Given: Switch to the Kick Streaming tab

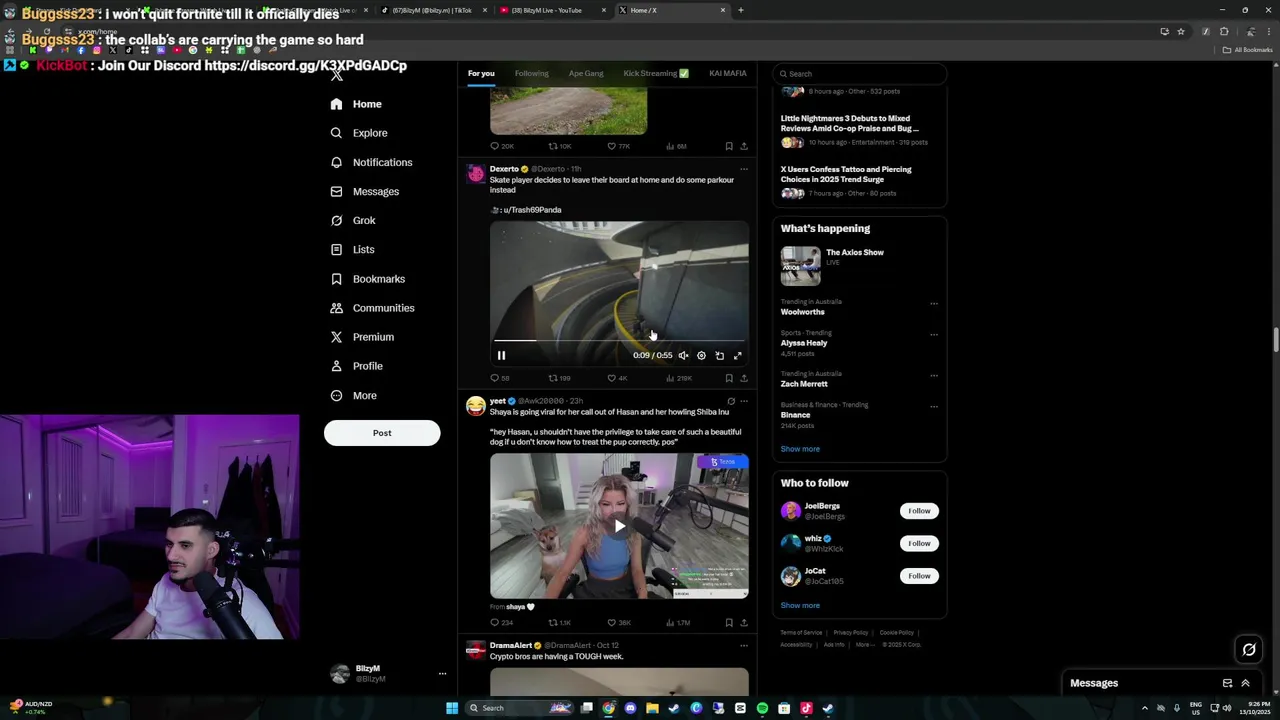Looking at the screenshot, I should 656,73.
